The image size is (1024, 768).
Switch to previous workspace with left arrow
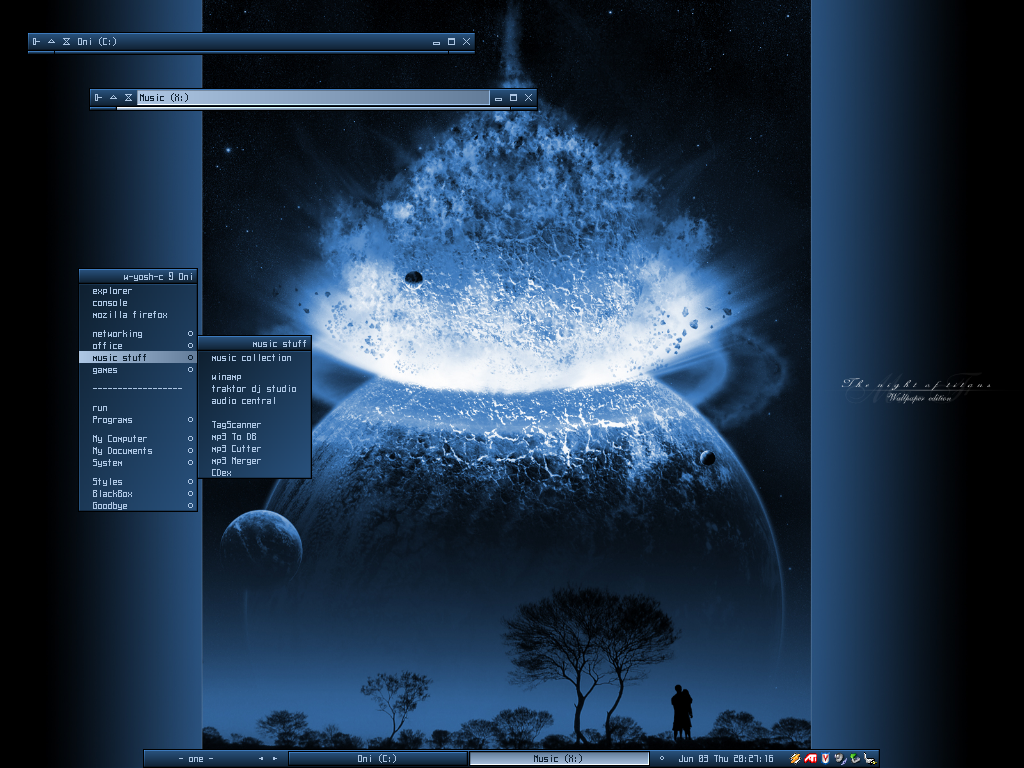tap(261, 758)
